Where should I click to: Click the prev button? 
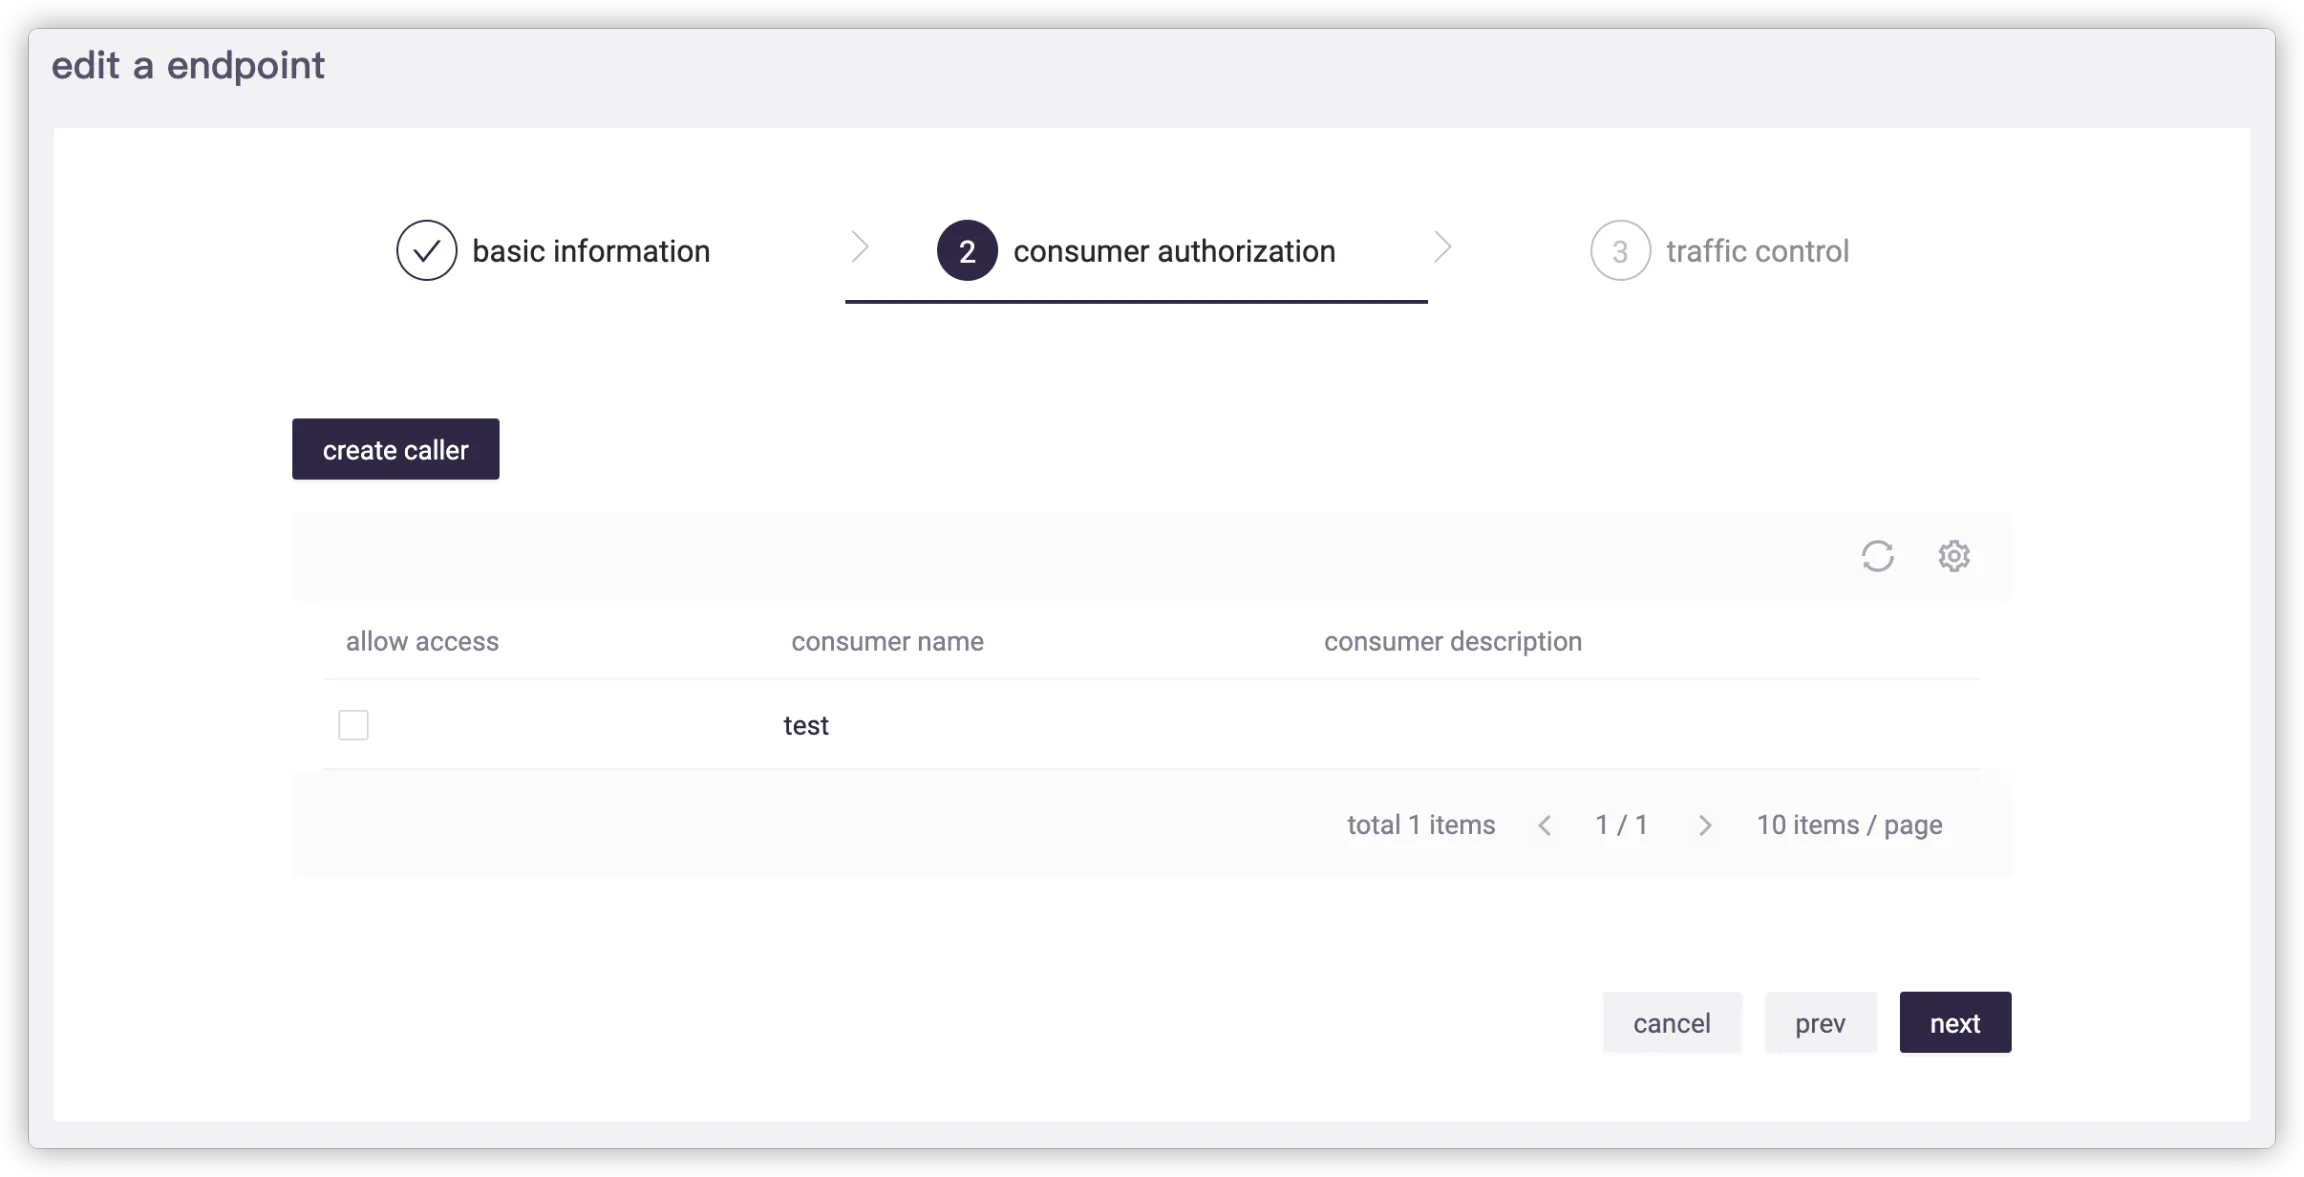[x=1819, y=1023]
